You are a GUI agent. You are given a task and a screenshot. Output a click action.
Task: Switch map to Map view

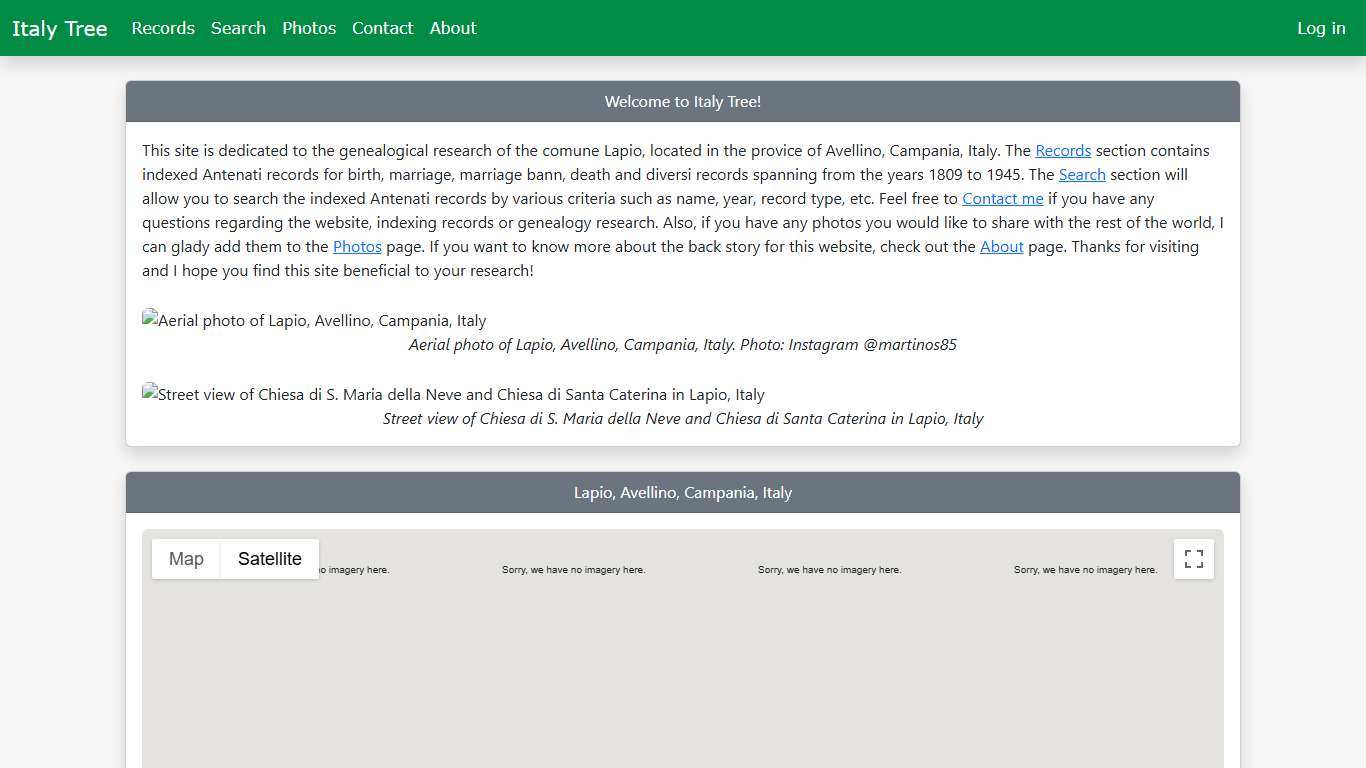point(186,559)
